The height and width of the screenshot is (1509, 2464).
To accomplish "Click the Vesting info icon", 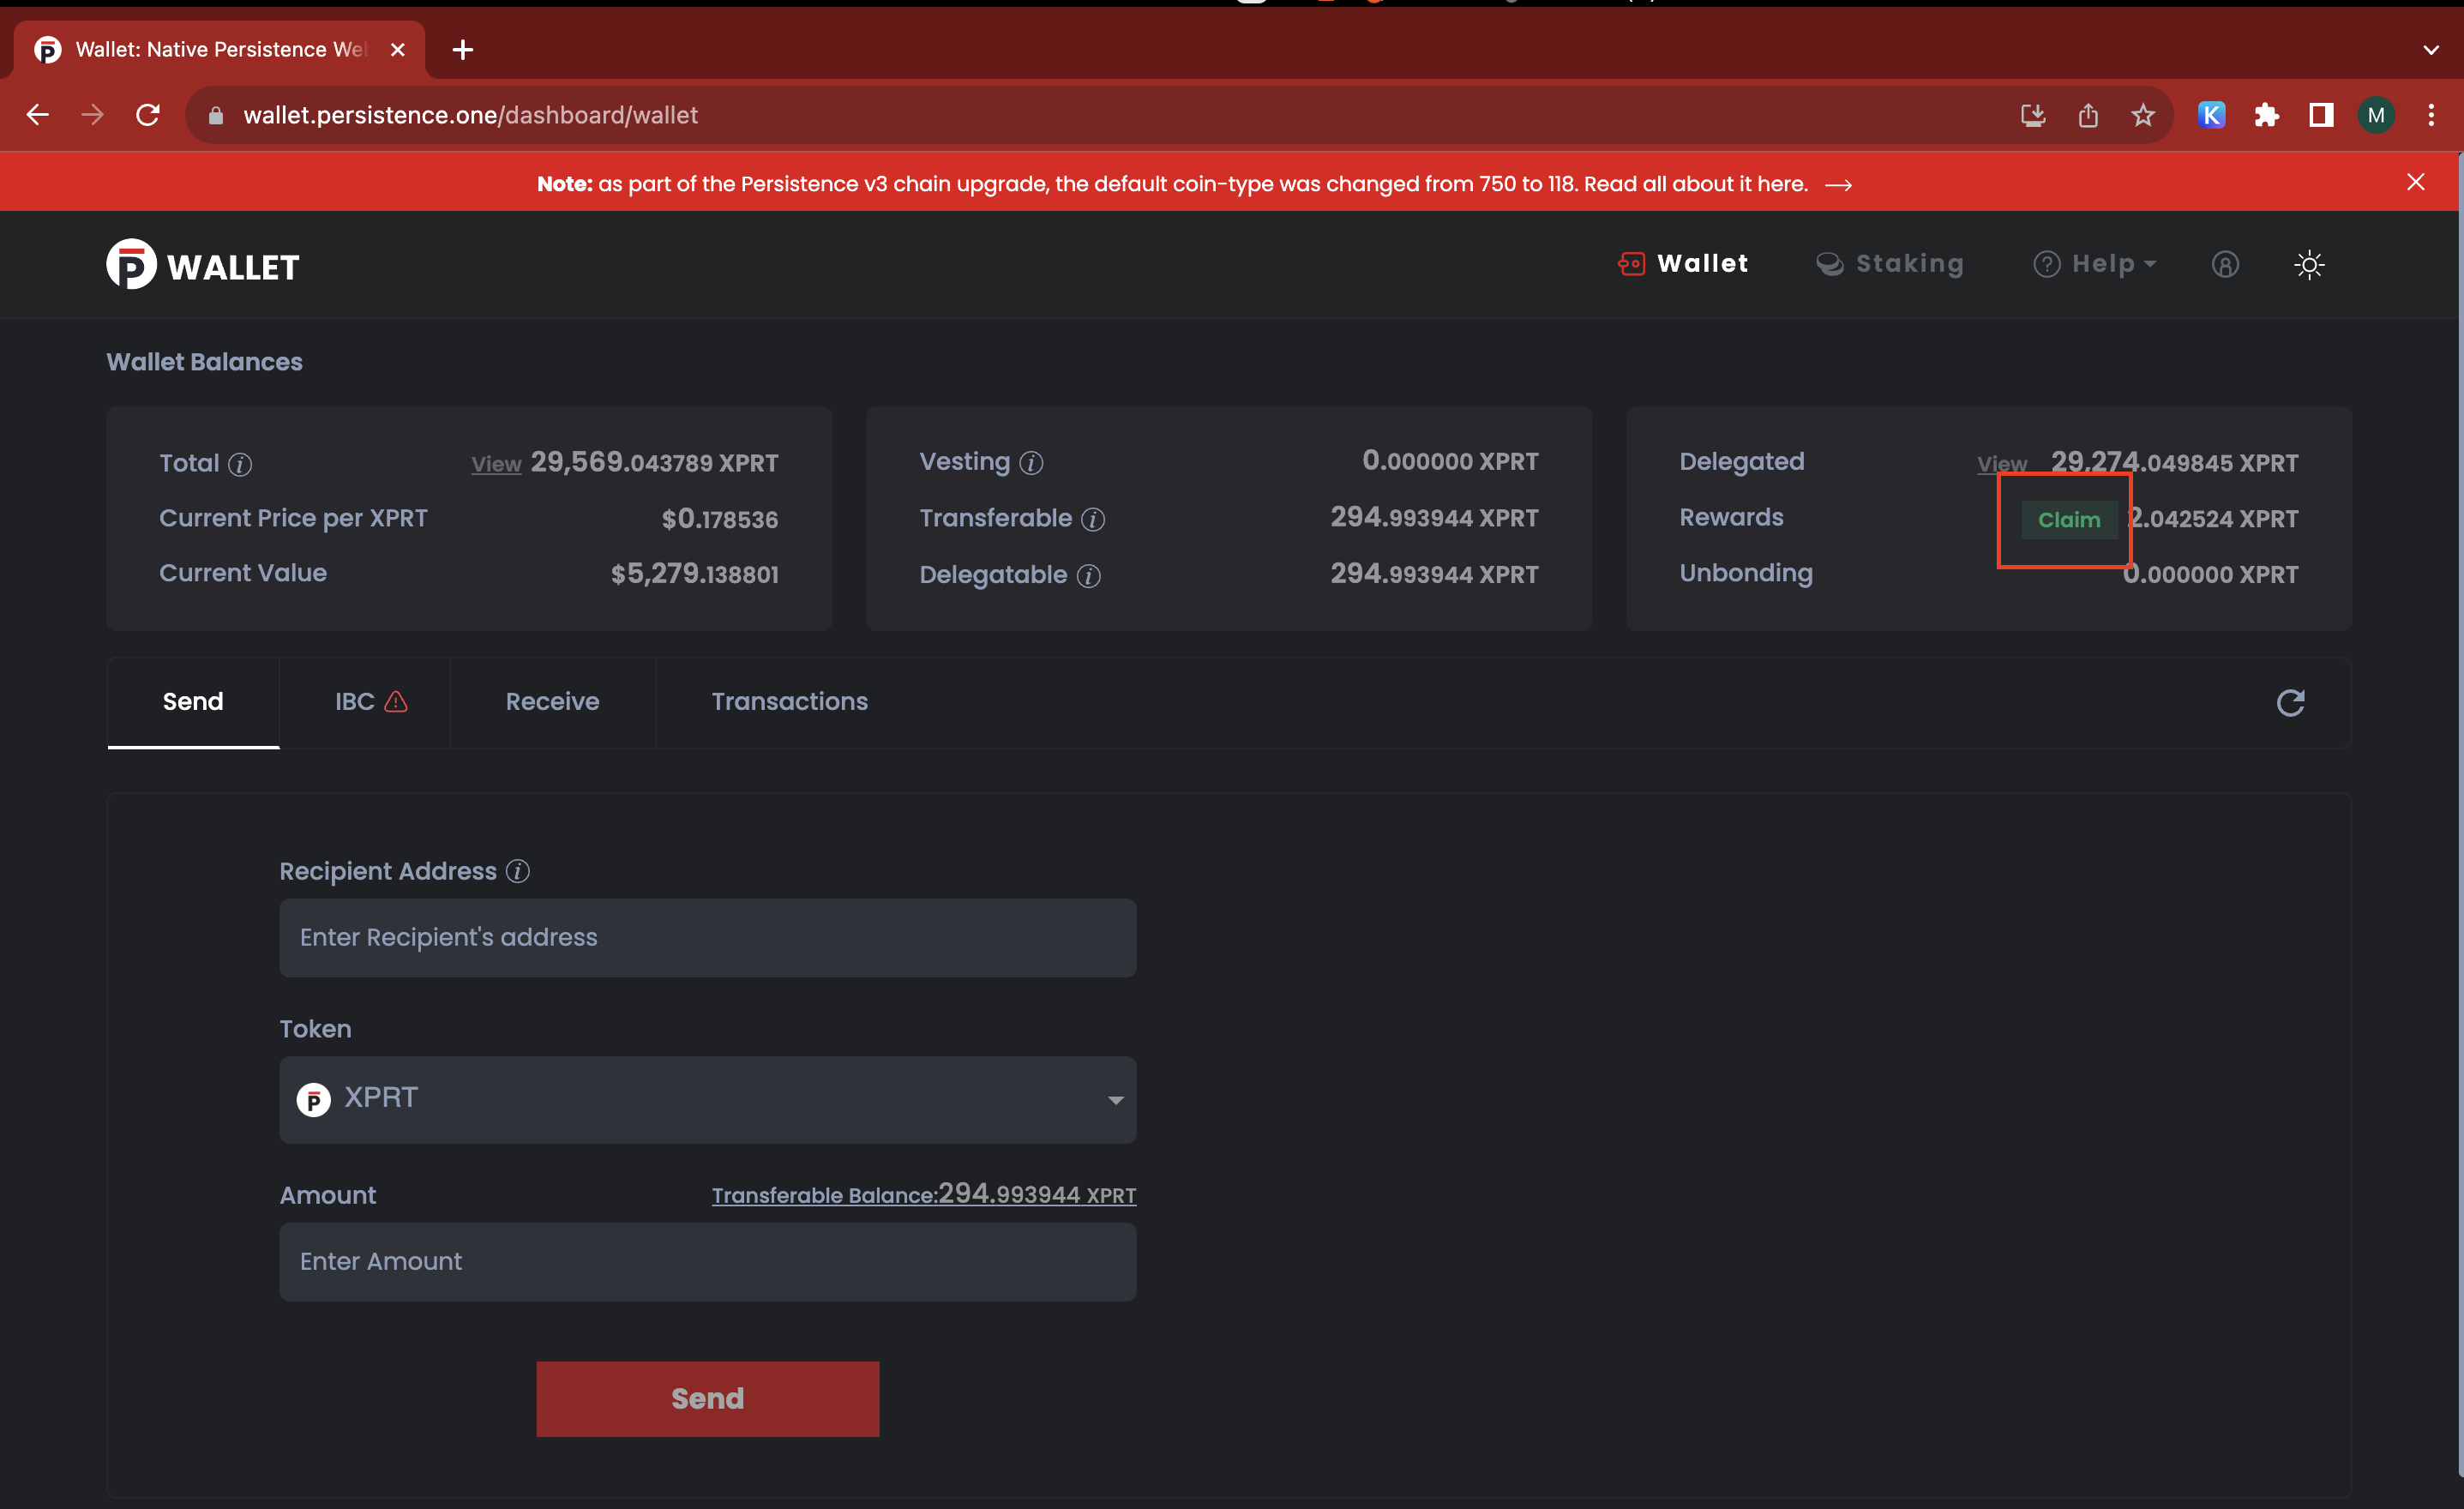I will (x=1031, y=463).
